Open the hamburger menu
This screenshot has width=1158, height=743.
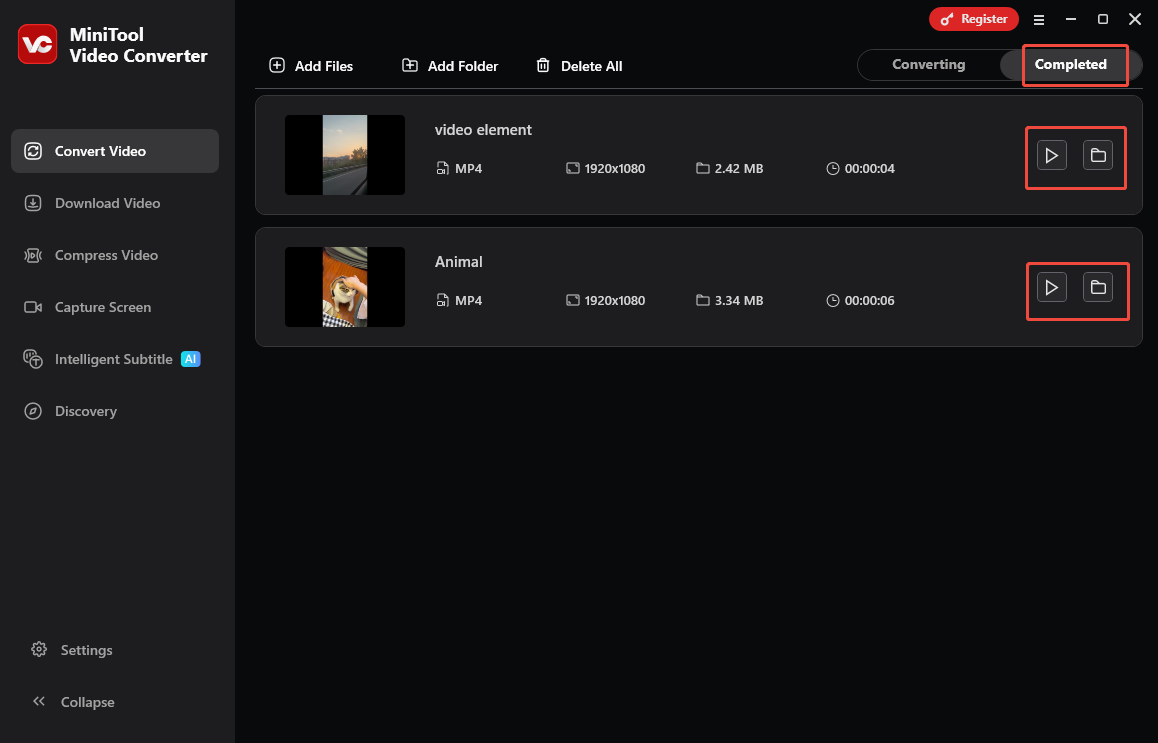point(1039,19)
